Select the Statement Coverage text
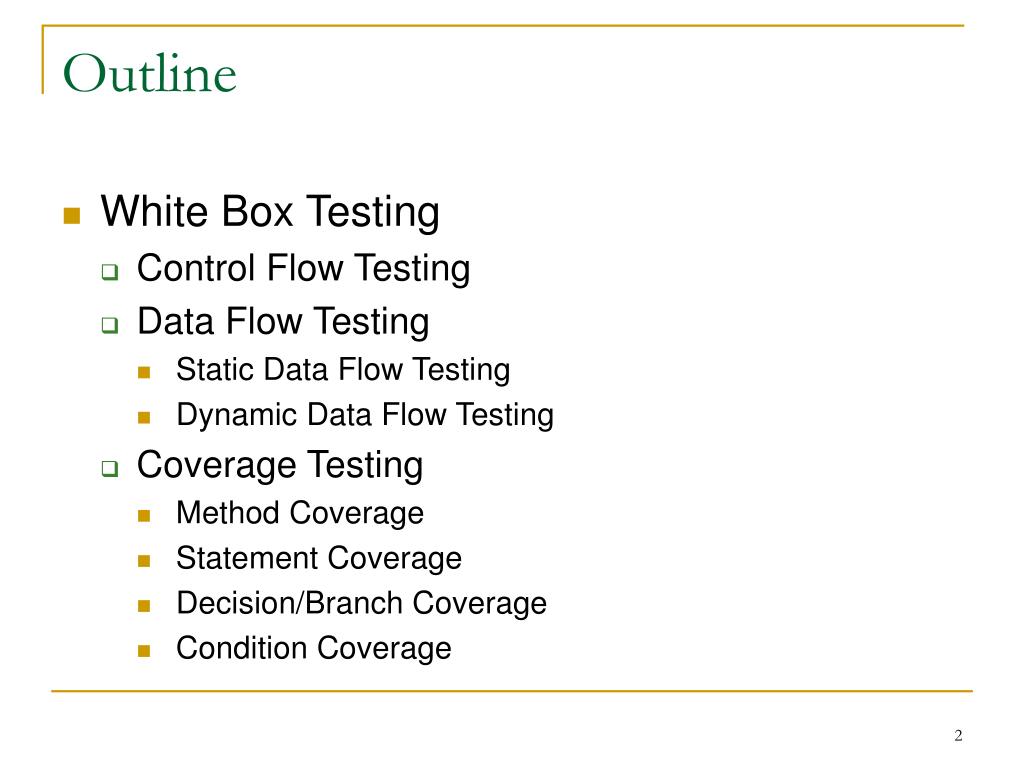The image size is (1024, 768). [319, 559]
